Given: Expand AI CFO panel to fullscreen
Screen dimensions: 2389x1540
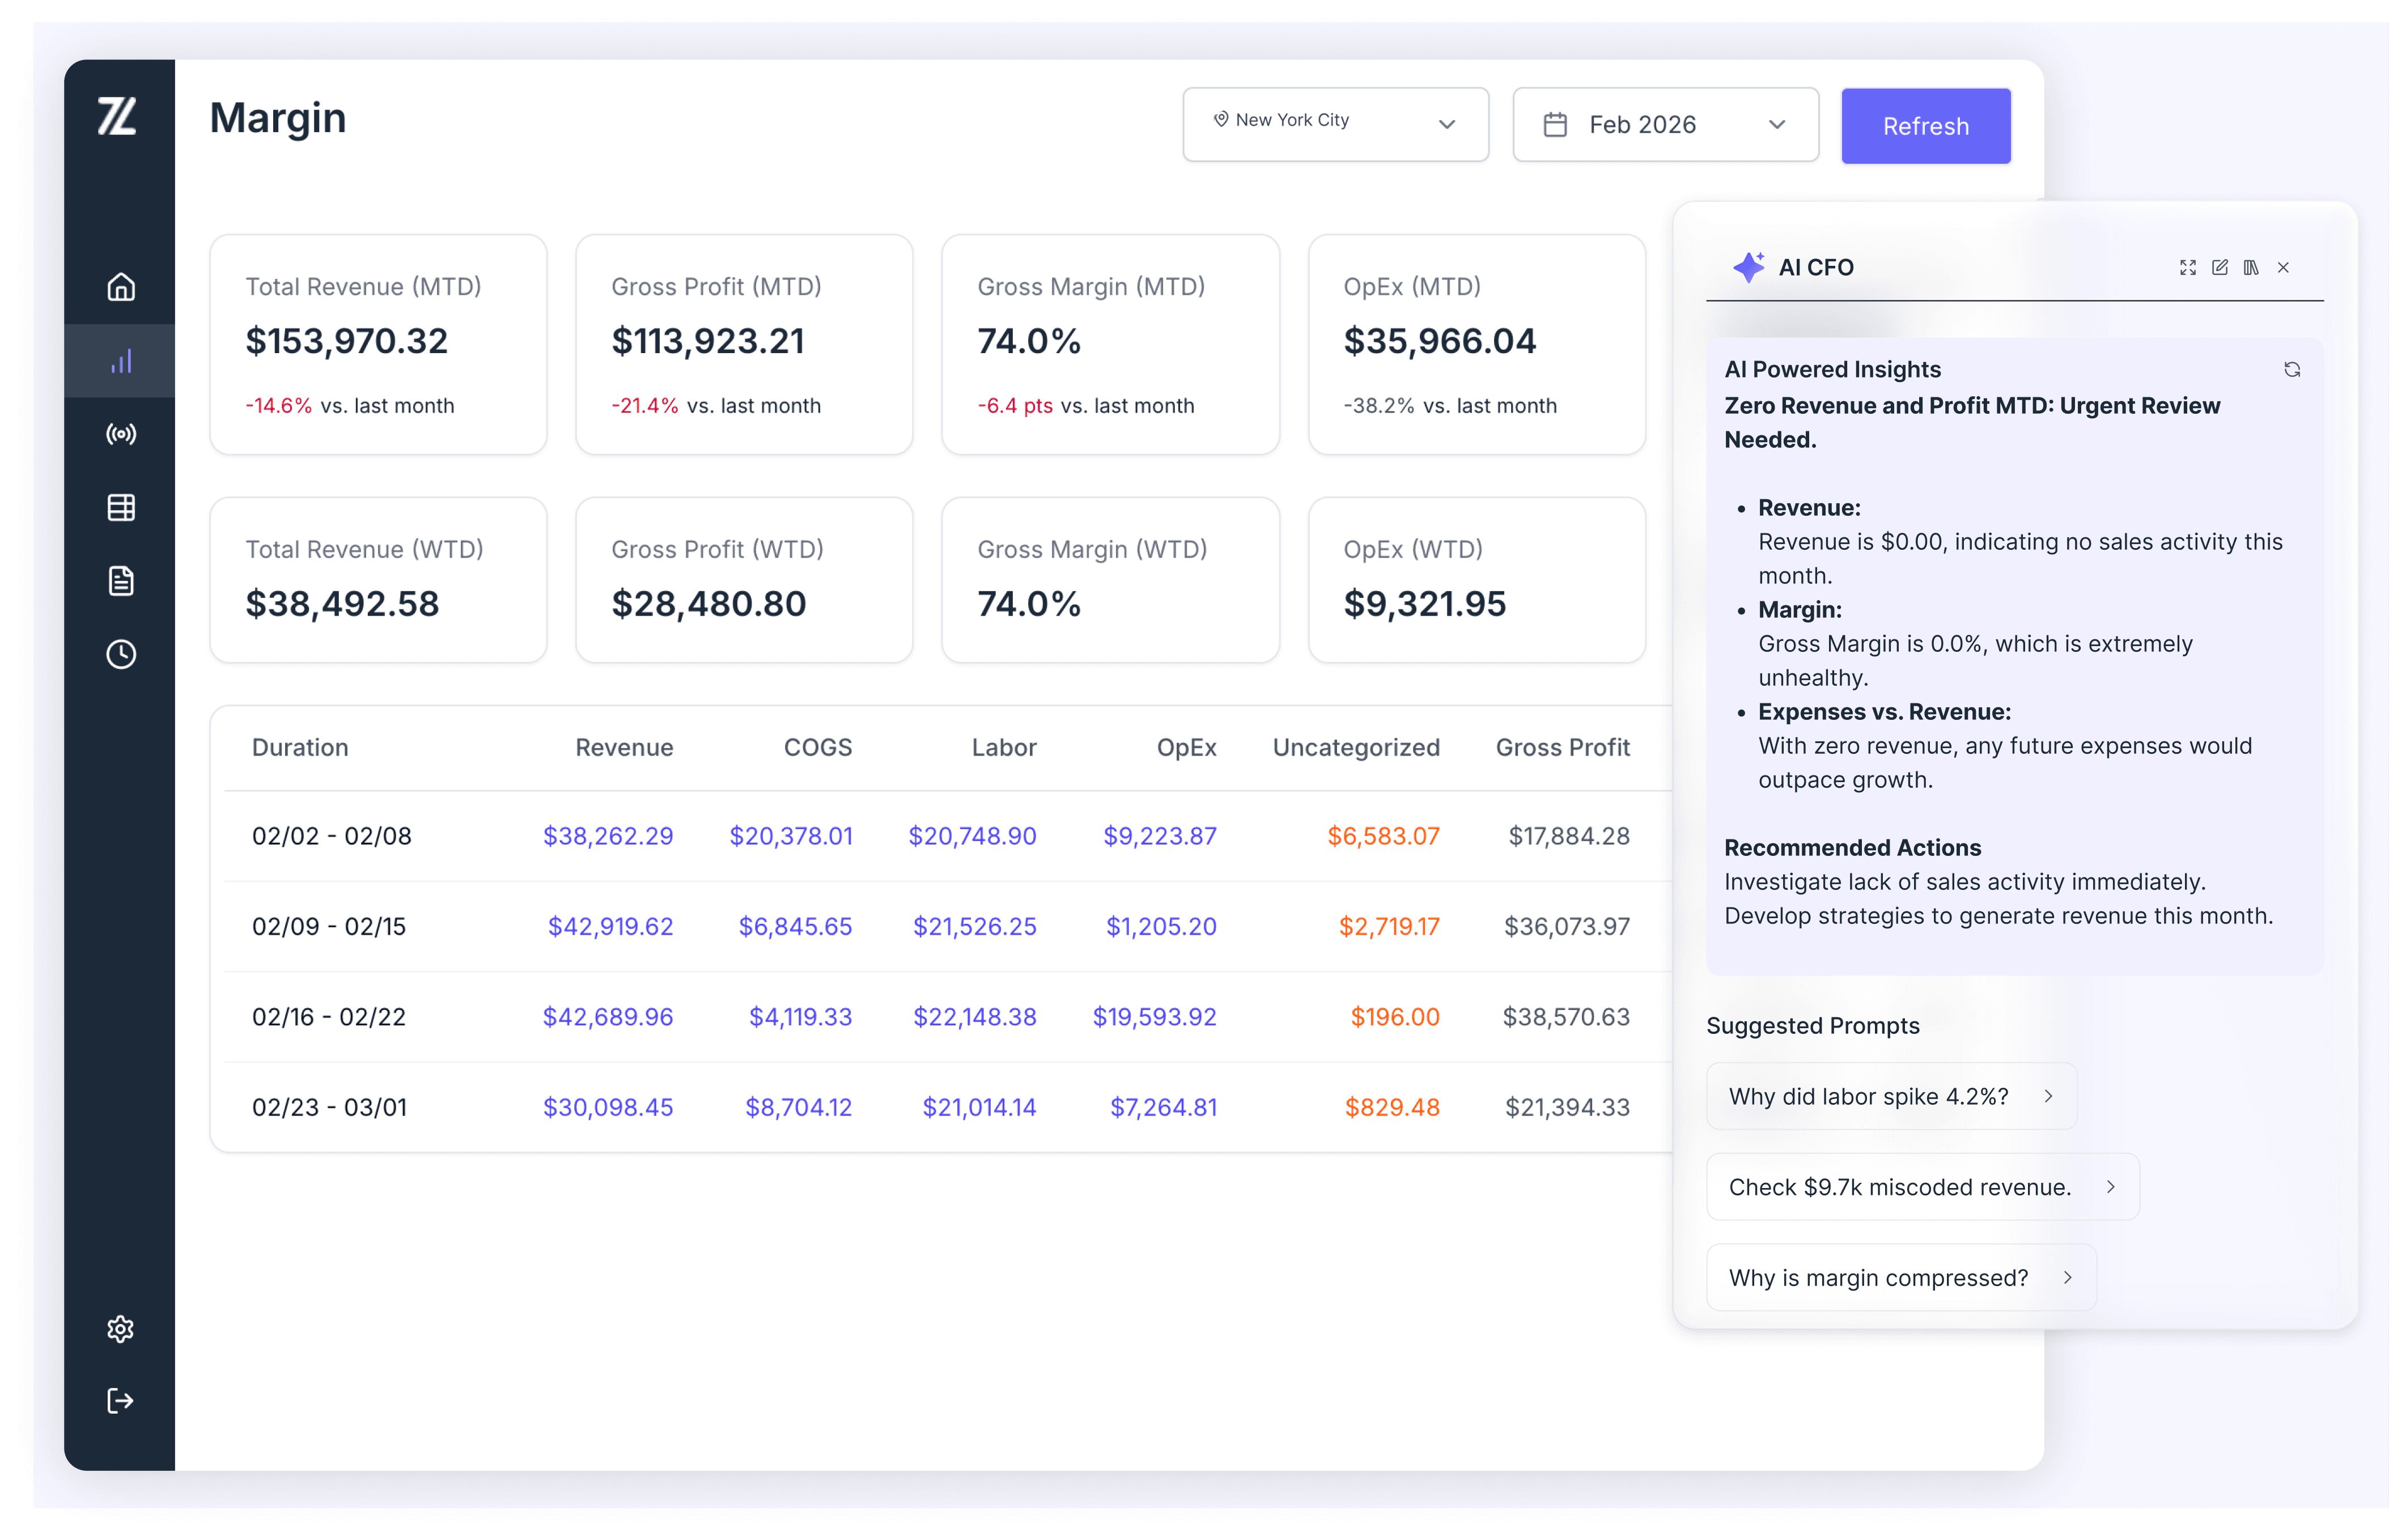Looking at the screenshot, I should tap(2188, 267).
